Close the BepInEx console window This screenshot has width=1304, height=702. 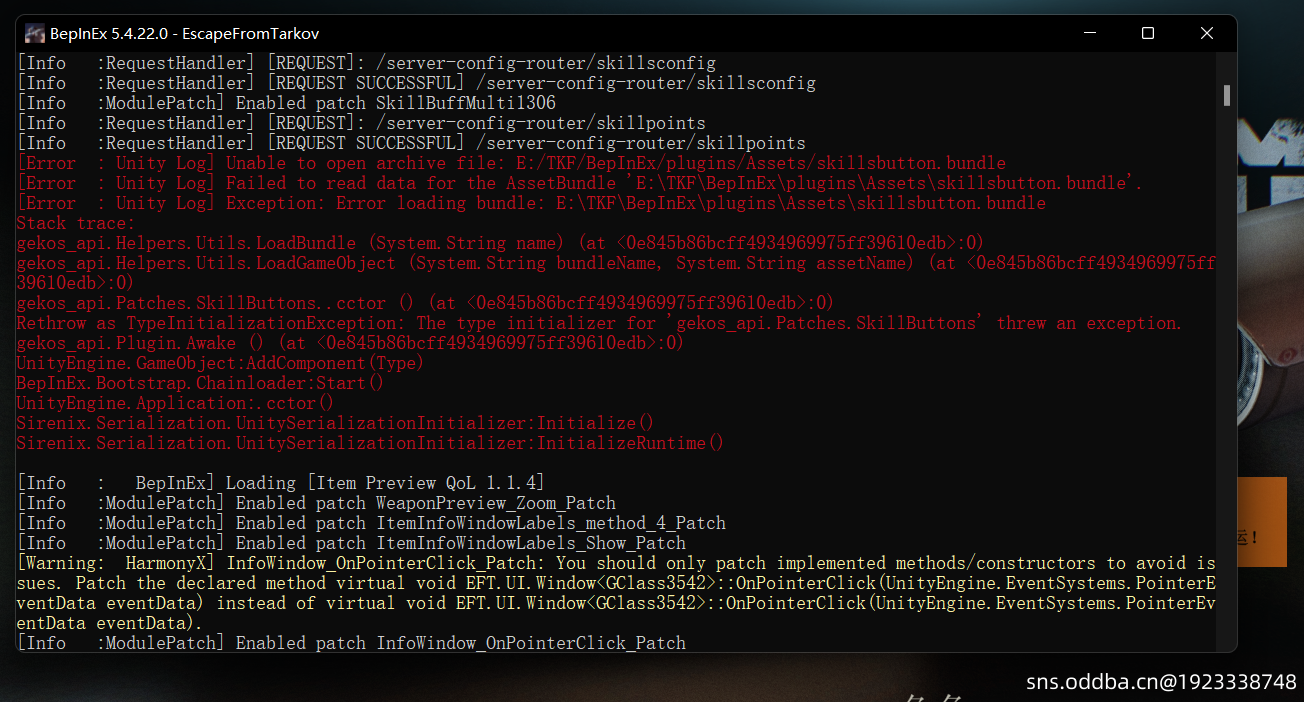tap(1206, 33)
